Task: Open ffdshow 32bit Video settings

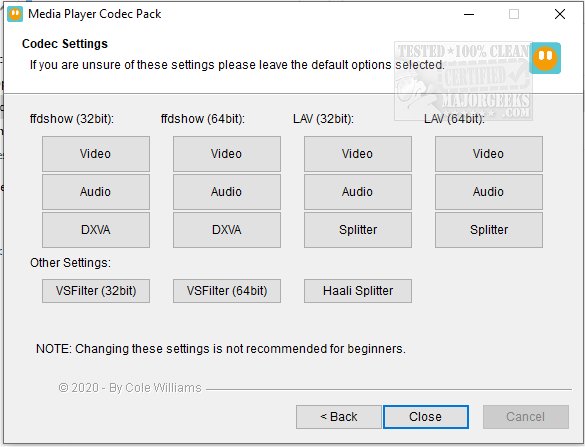Action: point(96,154)
